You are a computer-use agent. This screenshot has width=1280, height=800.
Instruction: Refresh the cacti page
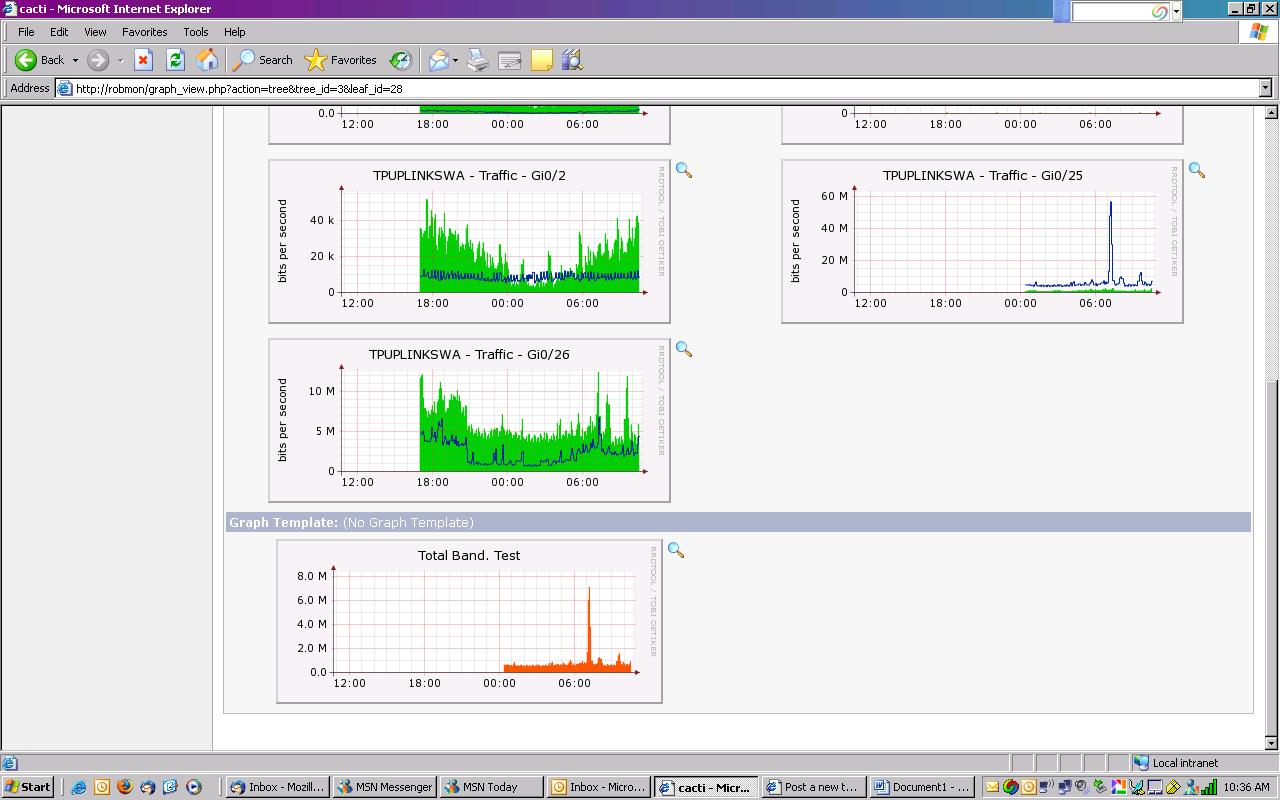point(175,60)
